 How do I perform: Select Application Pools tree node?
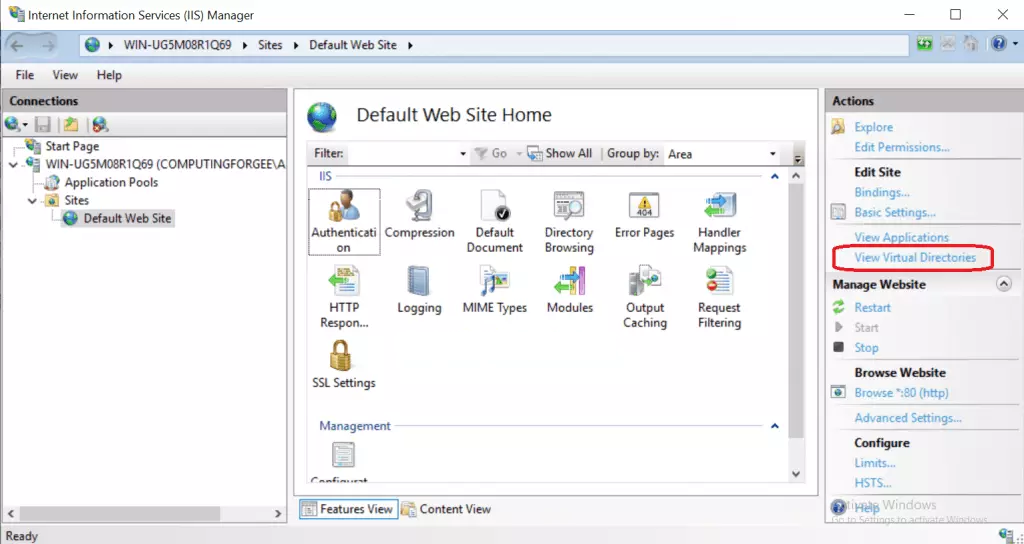tap(111, 182)
